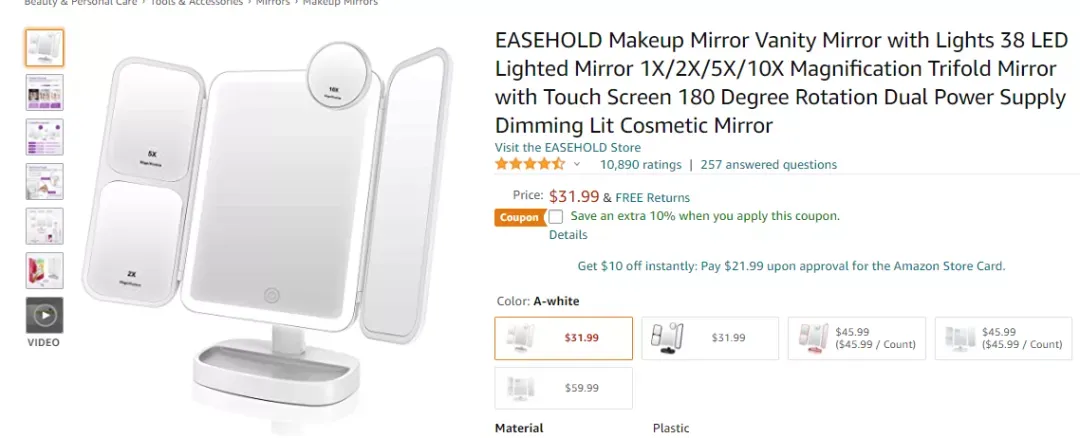Screen dimensions: 1080x438
Task: View the second product thumbnail image
Action: click(45, 92)
